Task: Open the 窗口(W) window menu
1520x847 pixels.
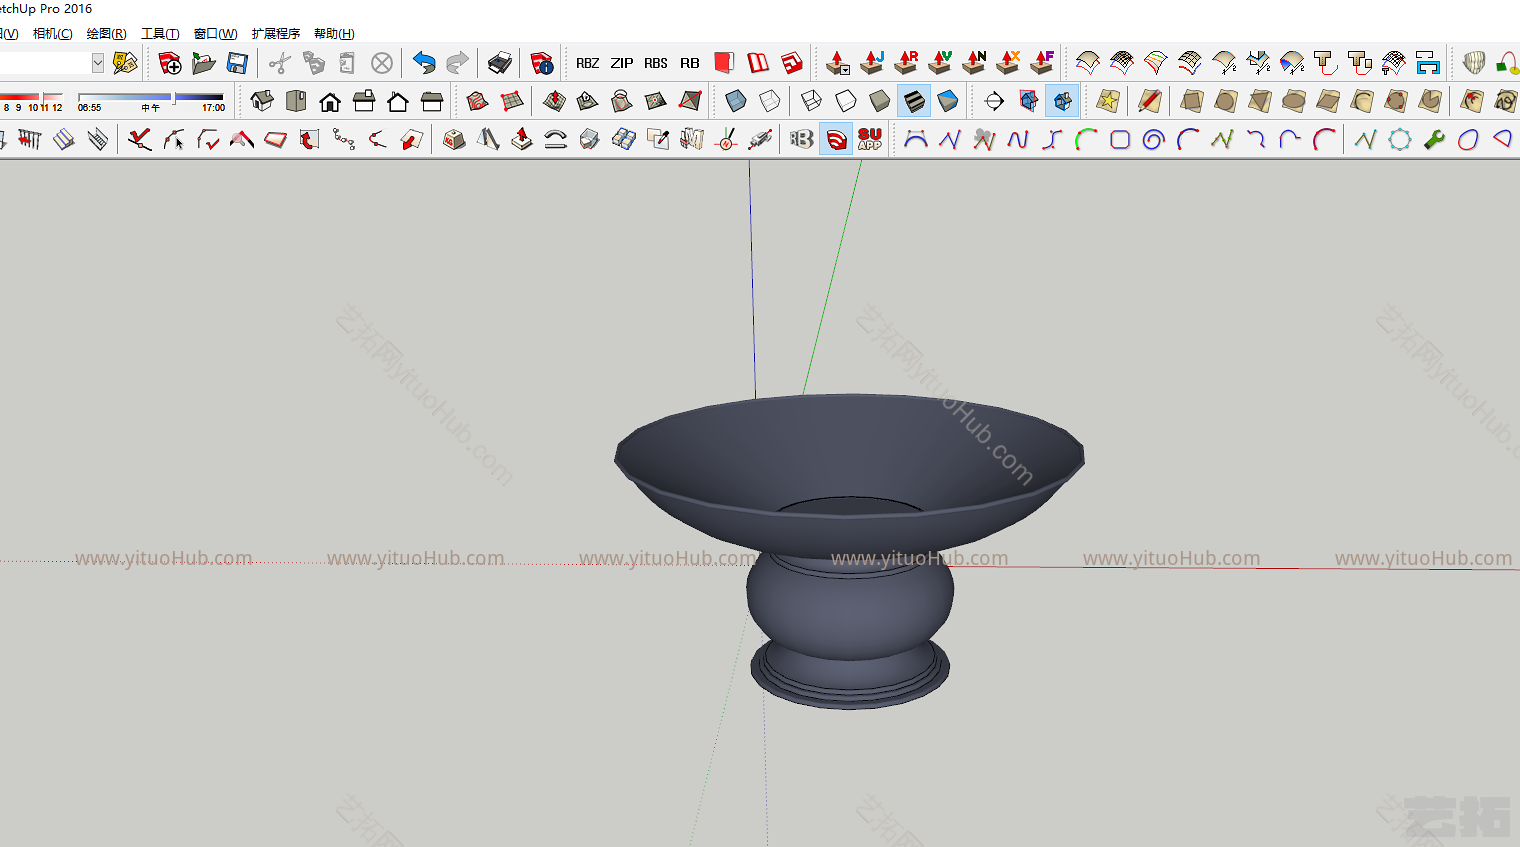Action: click(215, 34)
